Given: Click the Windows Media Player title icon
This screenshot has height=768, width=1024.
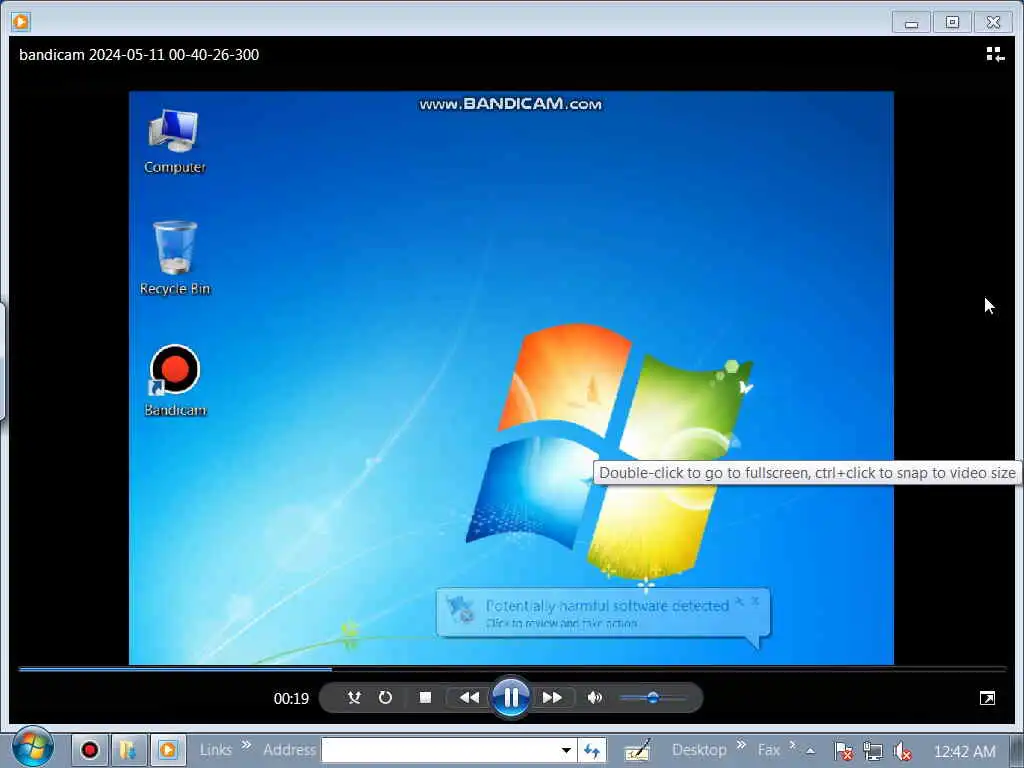Looking at the screenshot, I should 20,22.
